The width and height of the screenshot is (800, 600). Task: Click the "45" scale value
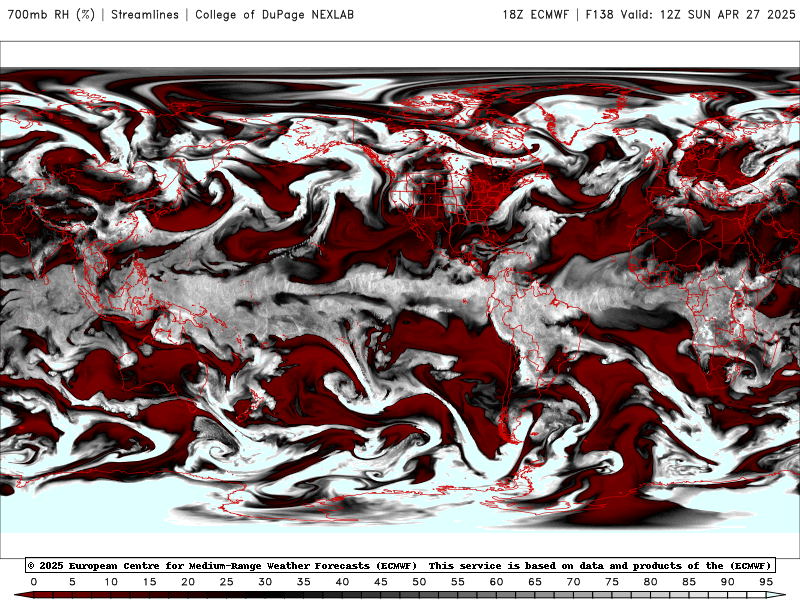tap(381, 582)
